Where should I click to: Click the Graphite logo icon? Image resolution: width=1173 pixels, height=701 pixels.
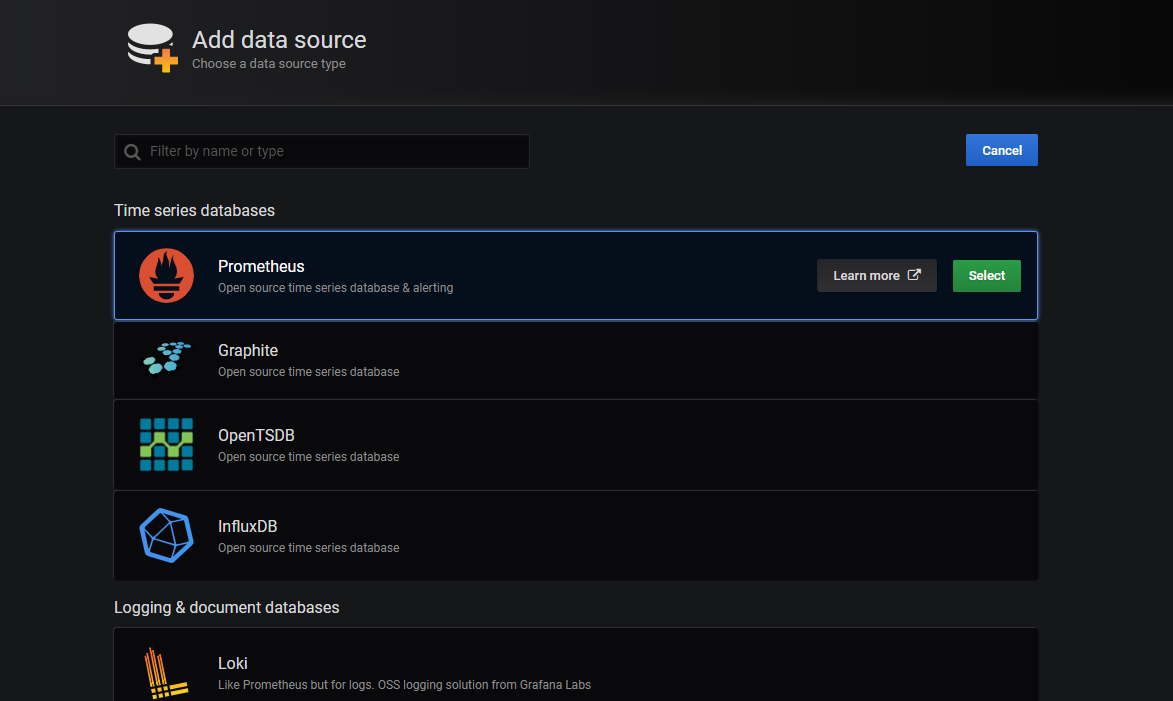pyautogui.click(x=166, y=359)
